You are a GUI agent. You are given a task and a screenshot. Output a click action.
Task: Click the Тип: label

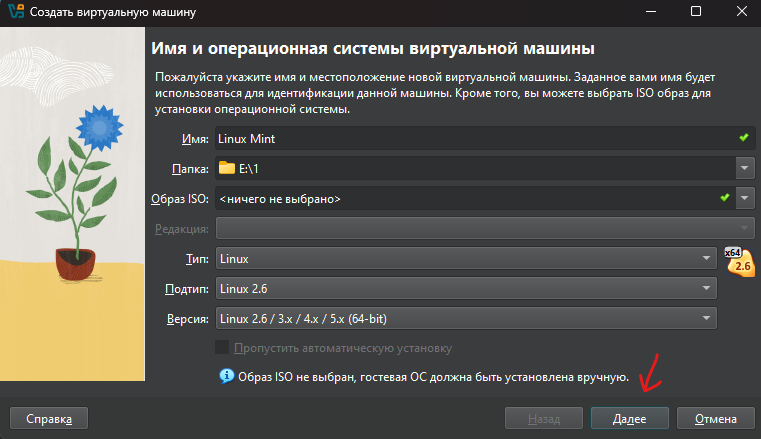point(197,259)
